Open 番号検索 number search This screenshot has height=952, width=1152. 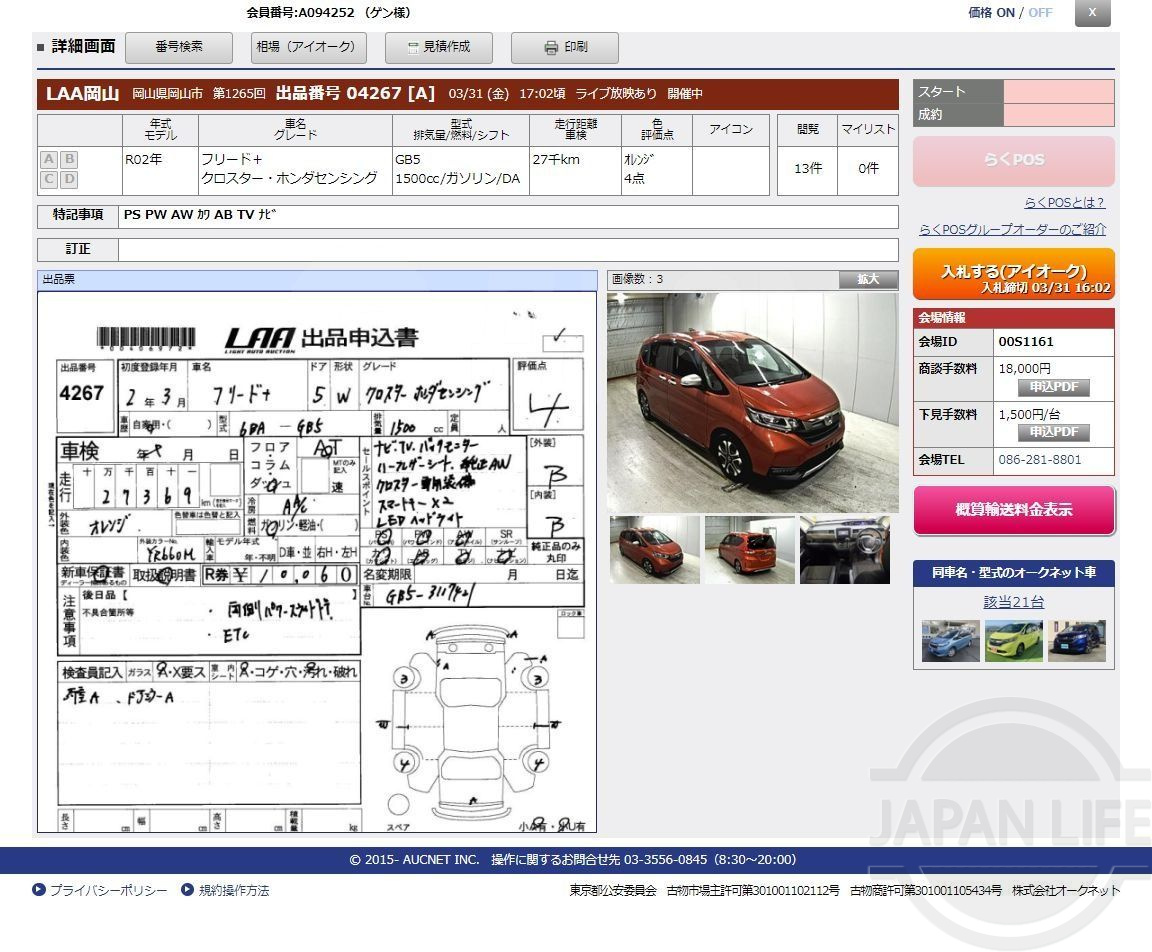pos(179,47)
